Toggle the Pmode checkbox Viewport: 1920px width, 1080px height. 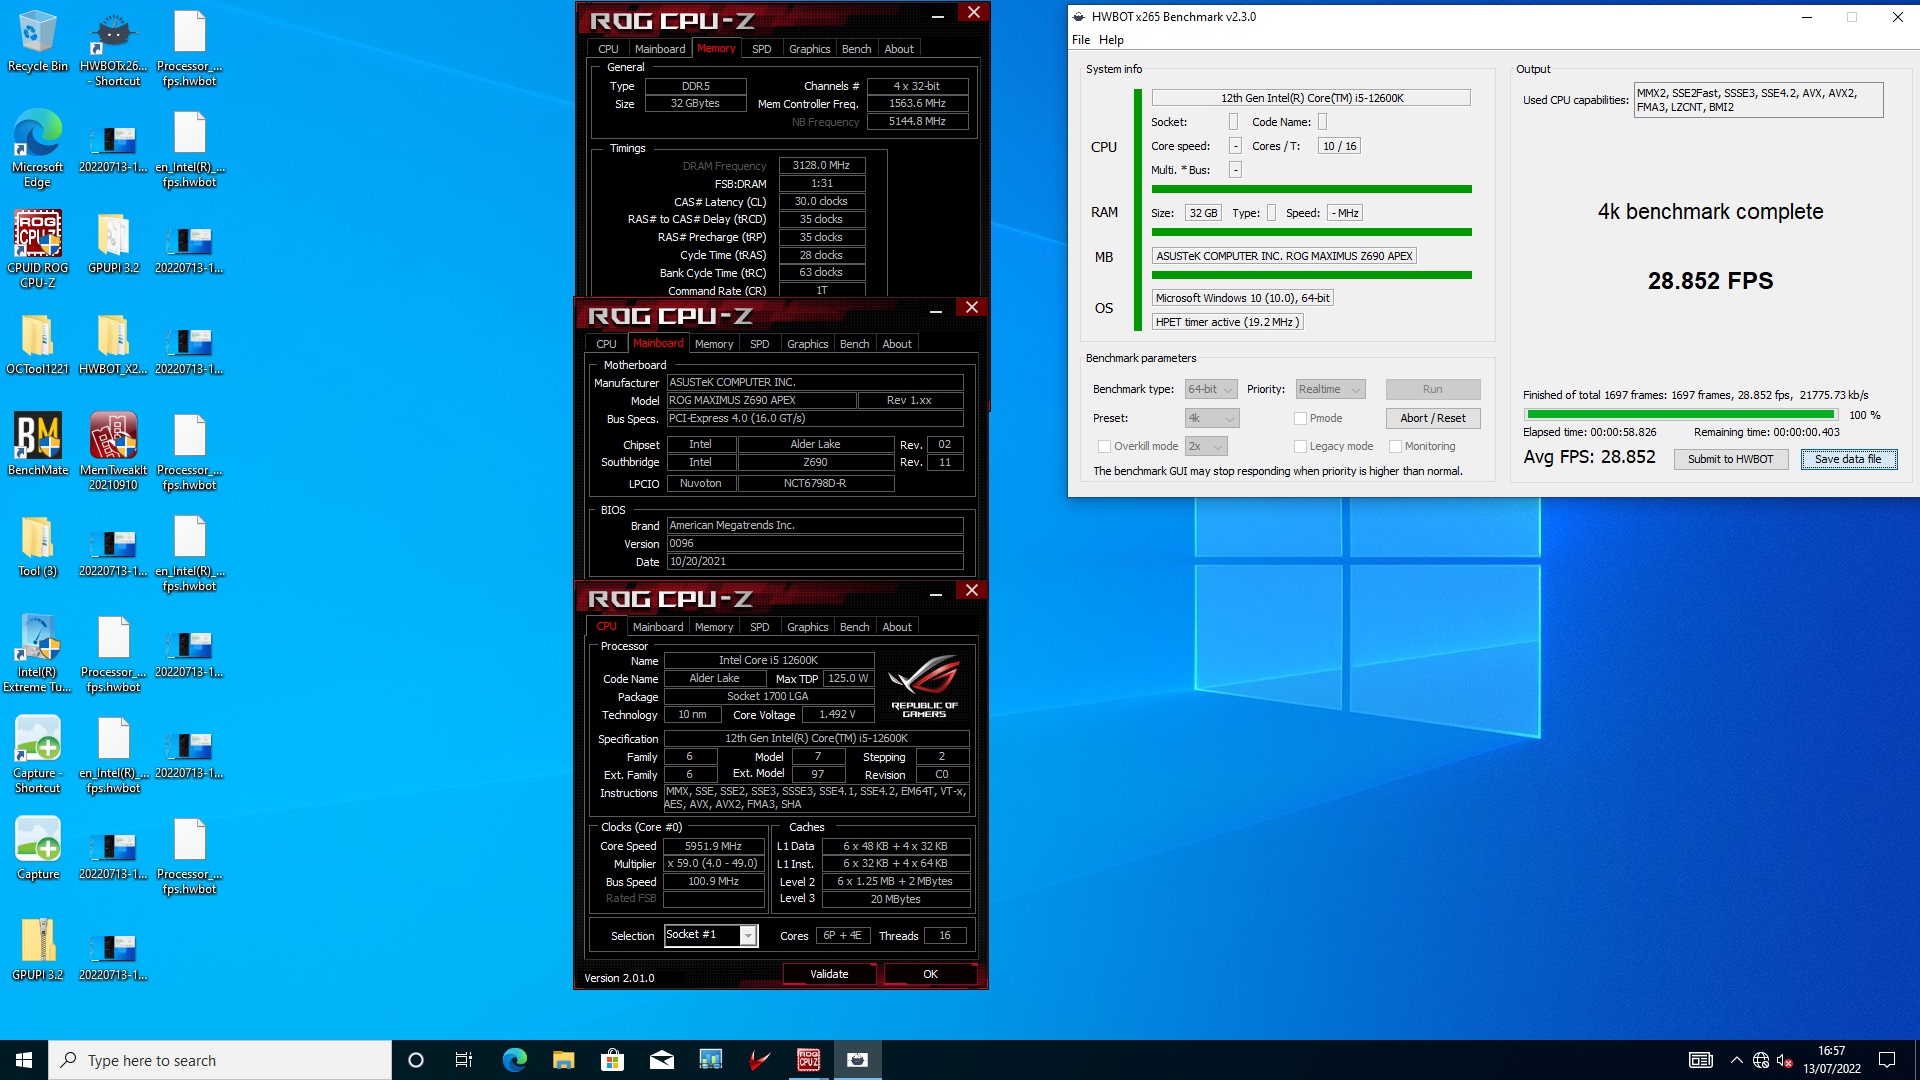pyautogui.click(x=1300, y=418)
